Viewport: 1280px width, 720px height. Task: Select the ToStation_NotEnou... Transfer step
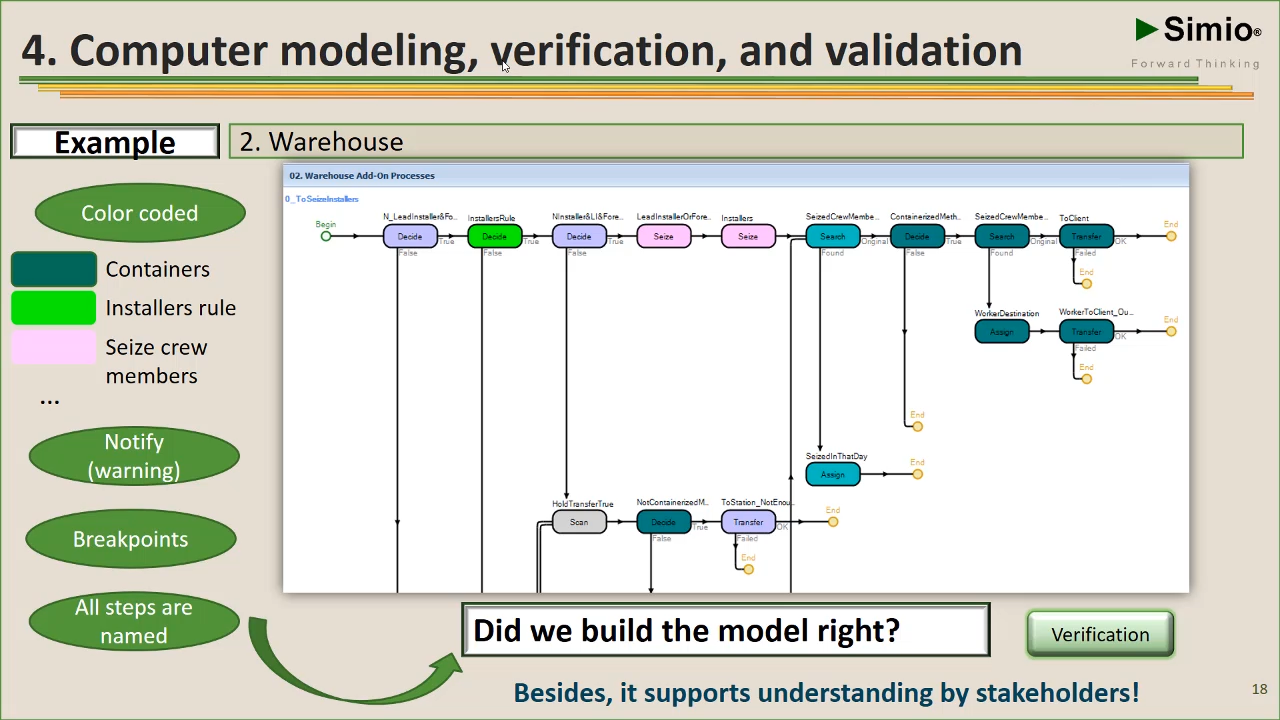[x=748, y=522]
